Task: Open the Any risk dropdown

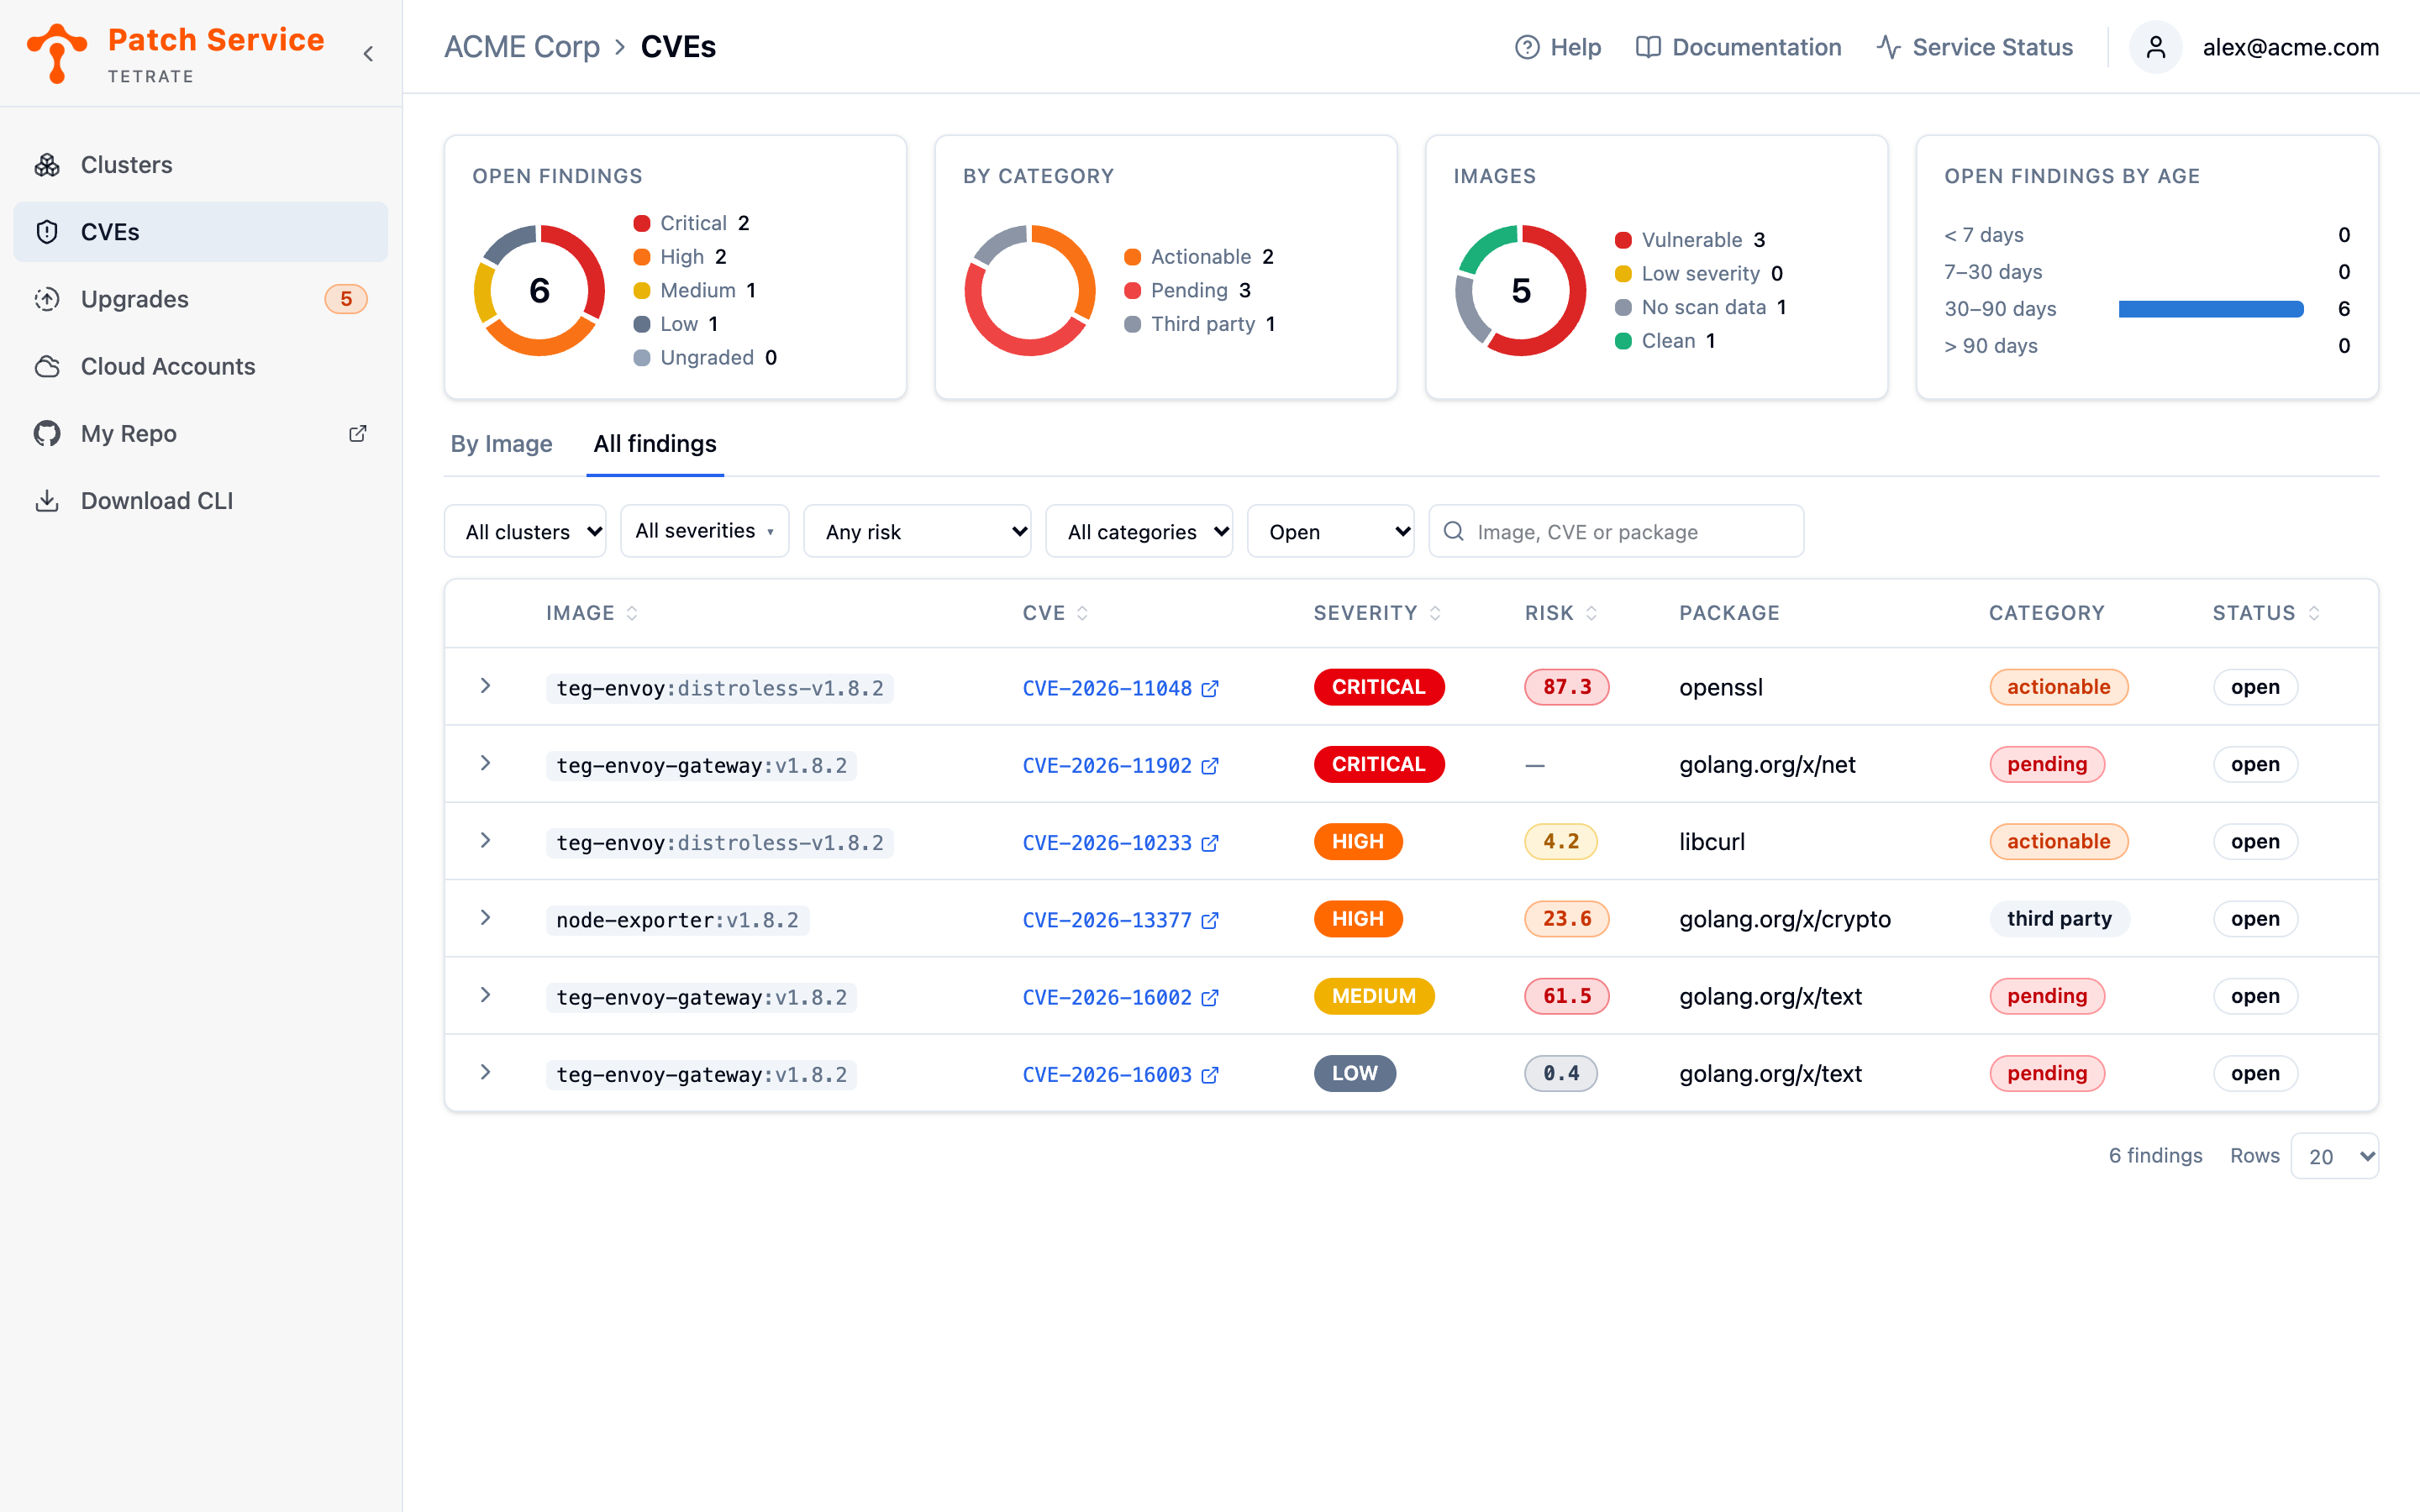Action: [917, 531]
